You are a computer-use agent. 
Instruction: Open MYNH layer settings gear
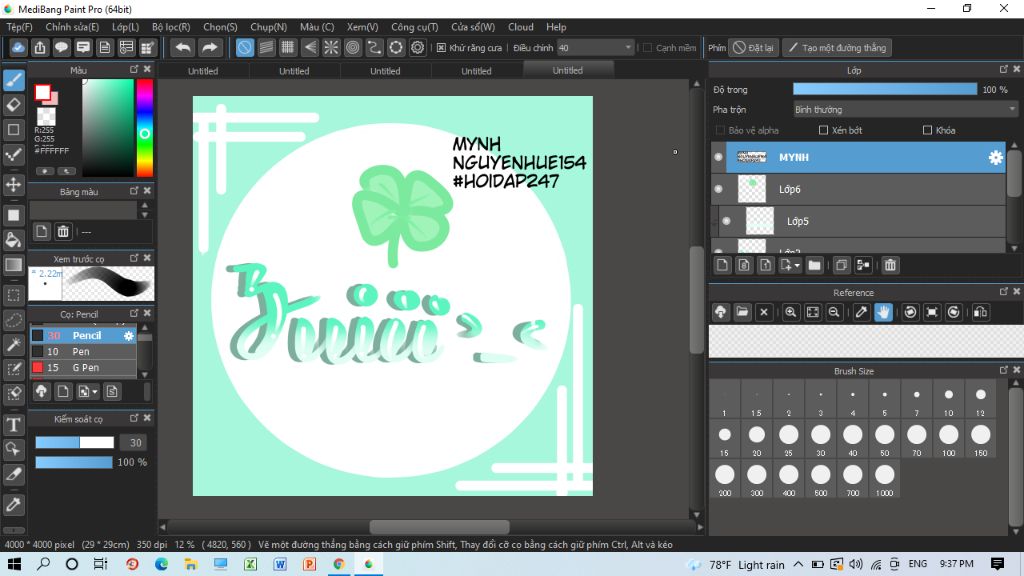point(995,157)
